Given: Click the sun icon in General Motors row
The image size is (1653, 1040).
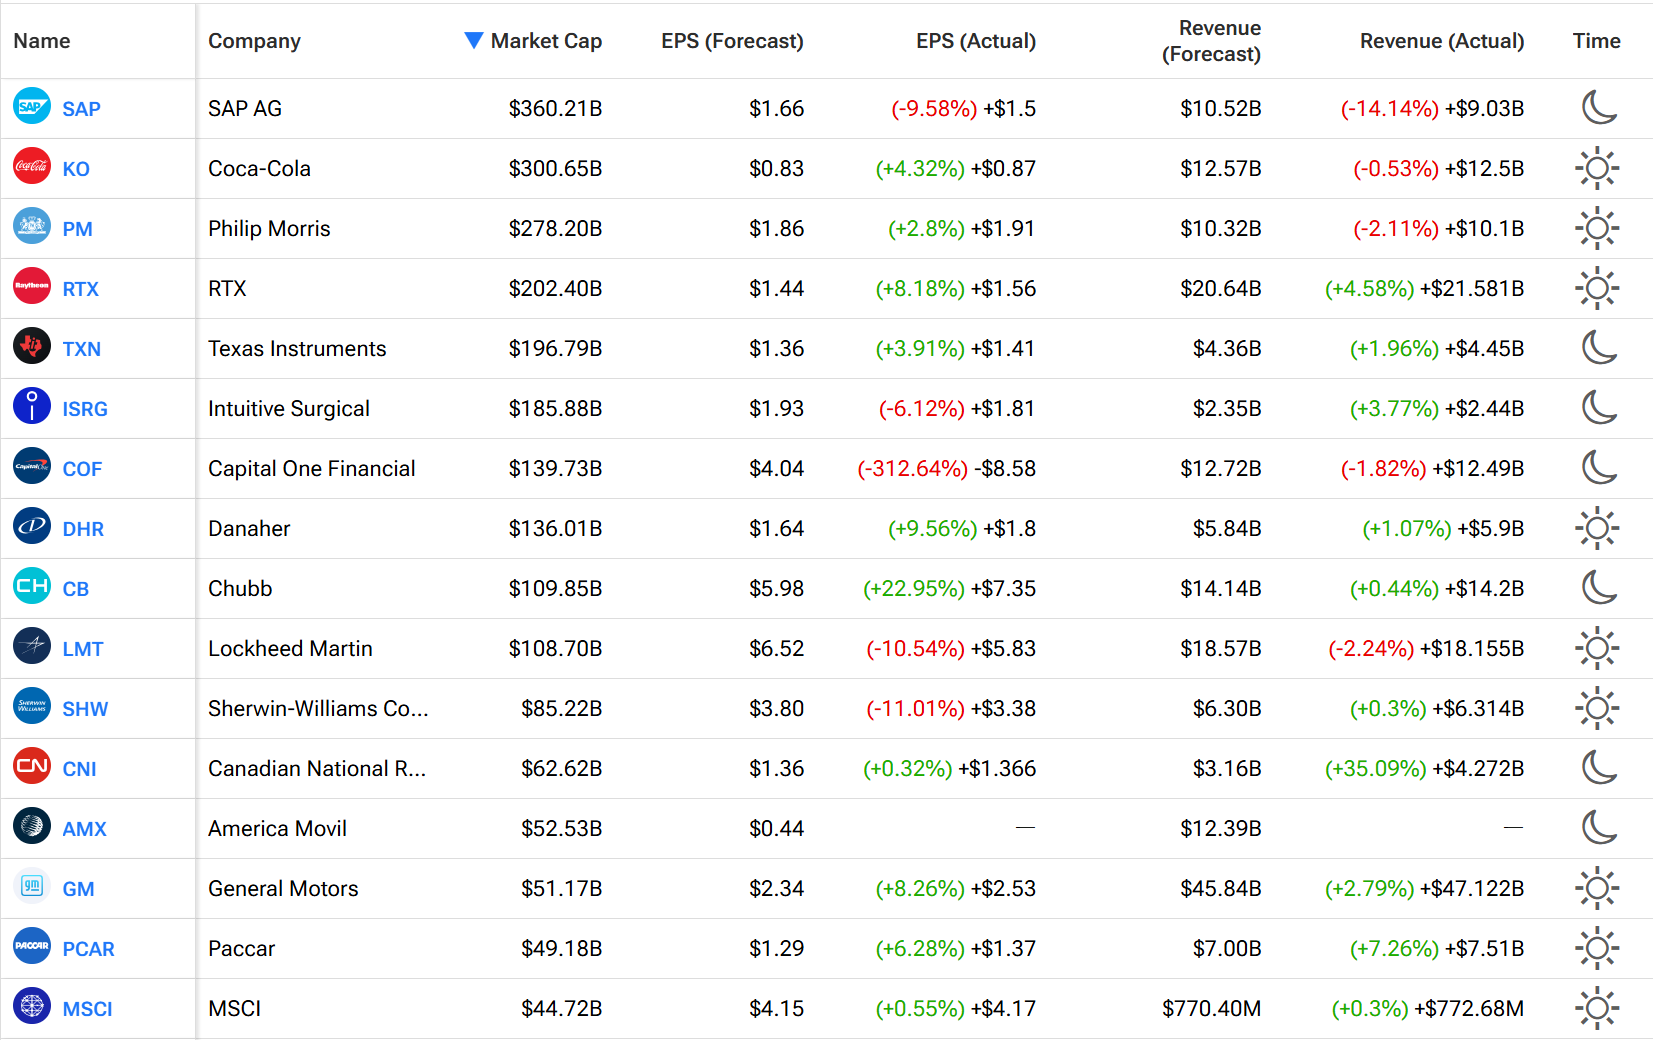Looking at the screenshot, I should [x=1597, y=888].
